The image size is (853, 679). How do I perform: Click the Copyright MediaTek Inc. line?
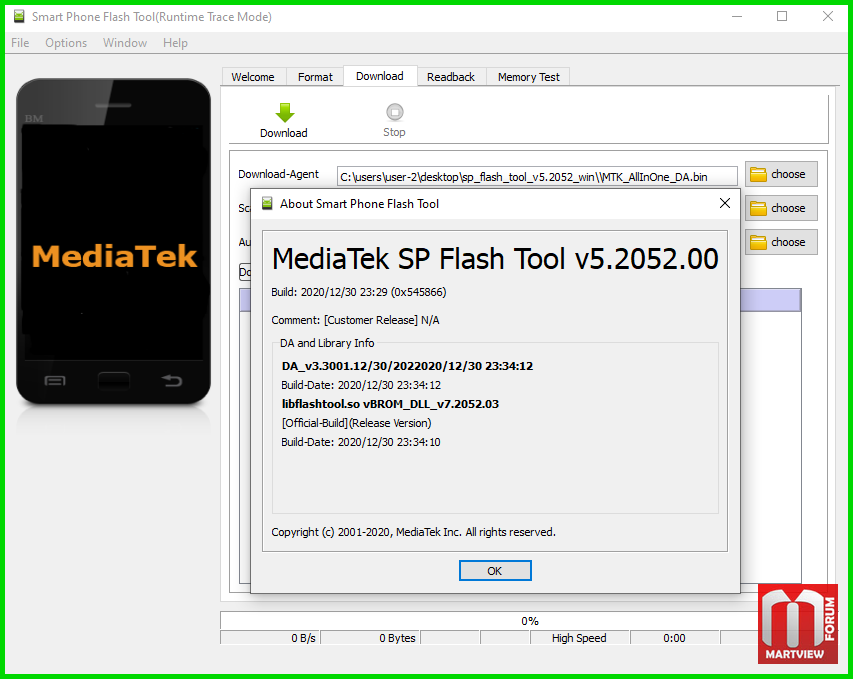[x=413, y=532]
